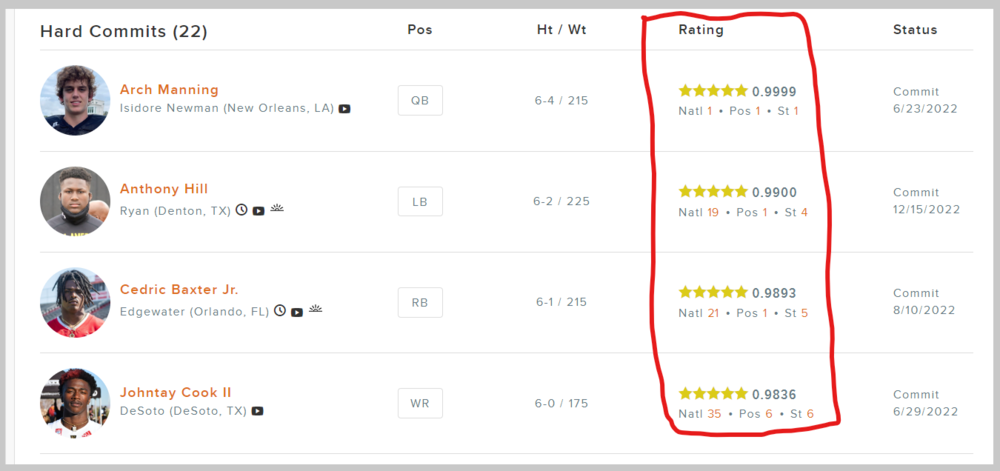Open the video icon for Cedric Baxter Jr.
This screenshot has width=1000, height=471.
(x=297, y=312)
